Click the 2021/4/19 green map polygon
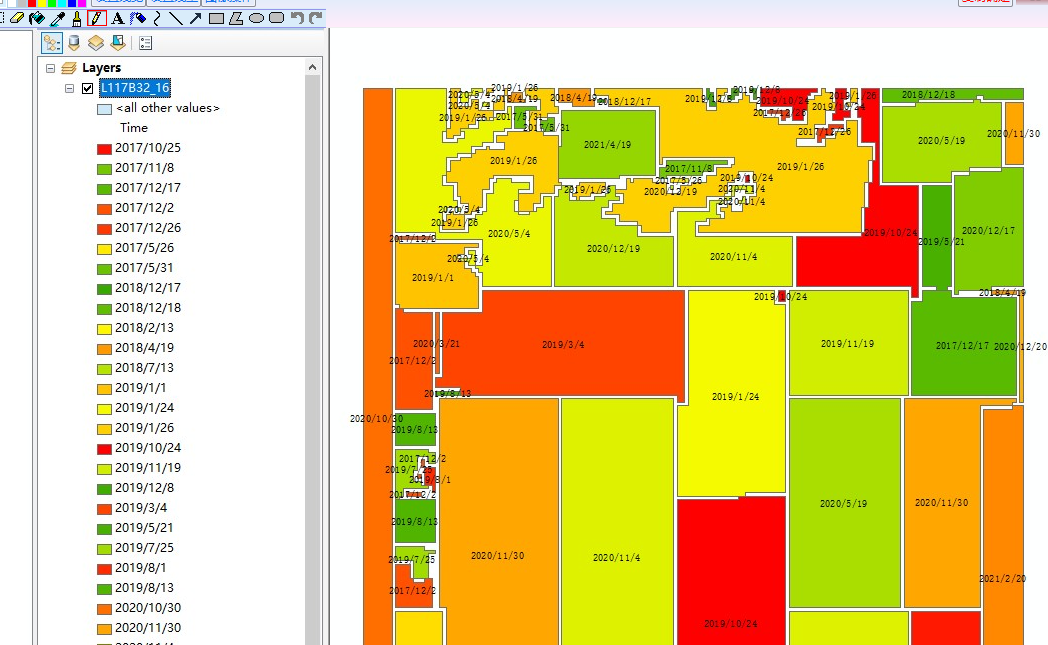1048x645 pixels. click(607, 145)
